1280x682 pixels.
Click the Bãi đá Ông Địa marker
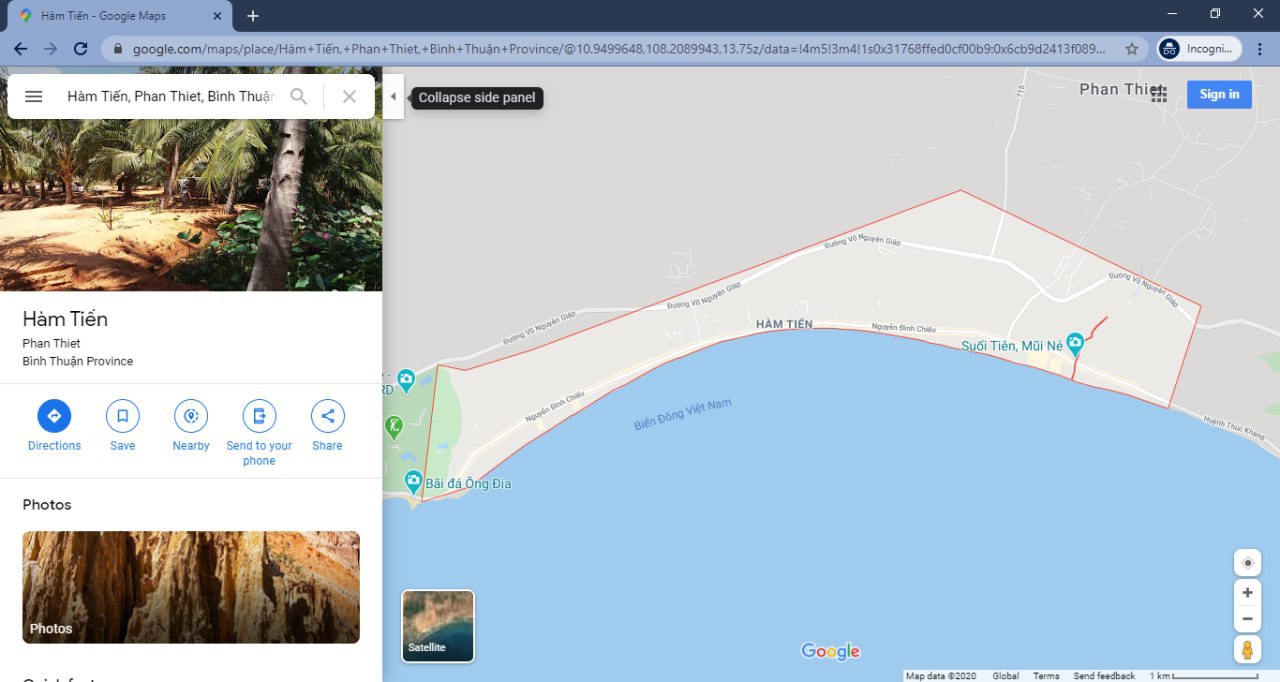click(413, 482)
